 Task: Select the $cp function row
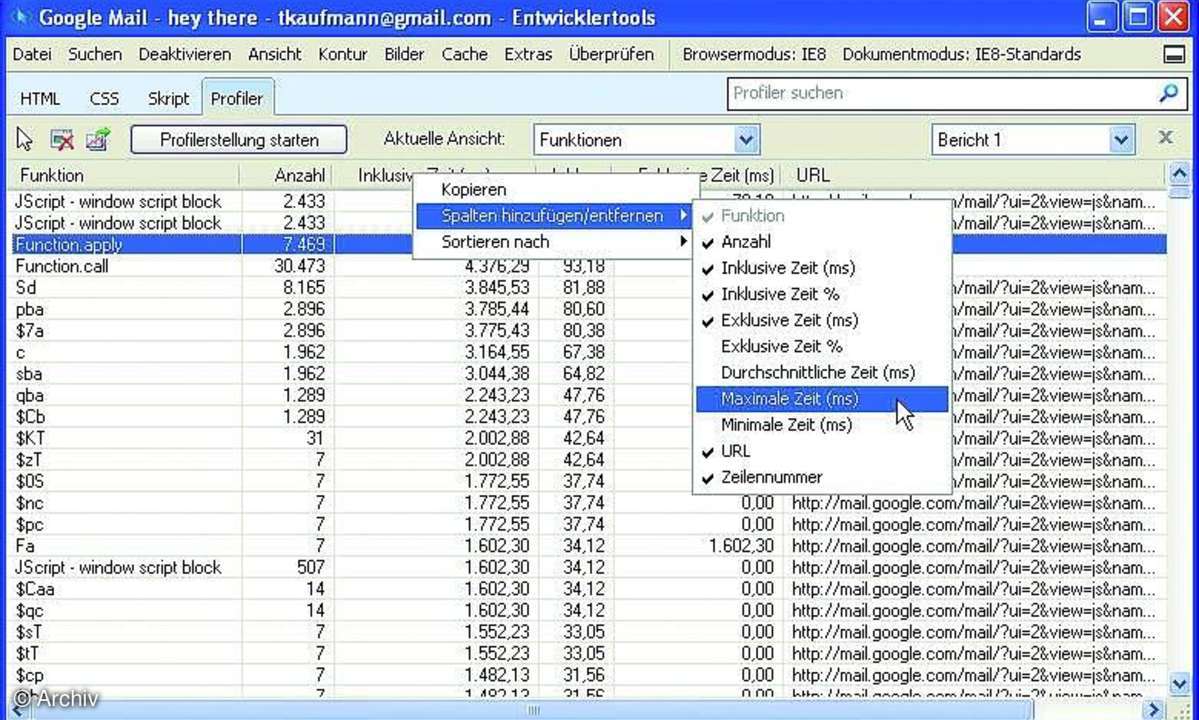(589, 675)
